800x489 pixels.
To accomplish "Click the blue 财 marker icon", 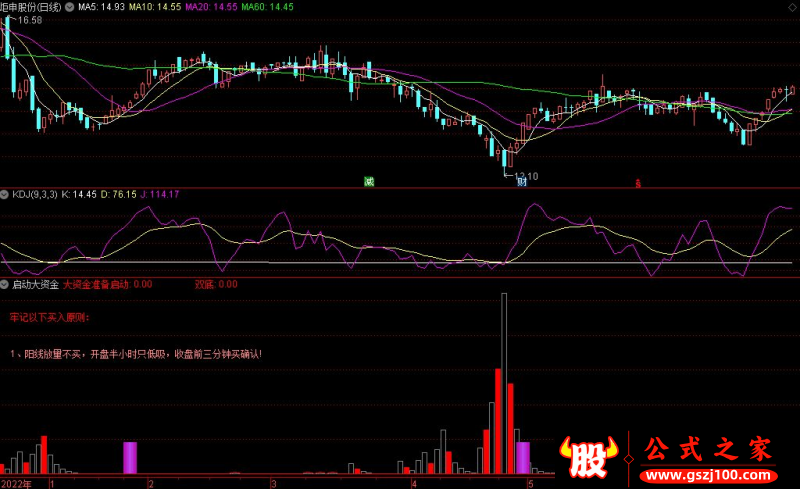I will (x=521, y=182).
